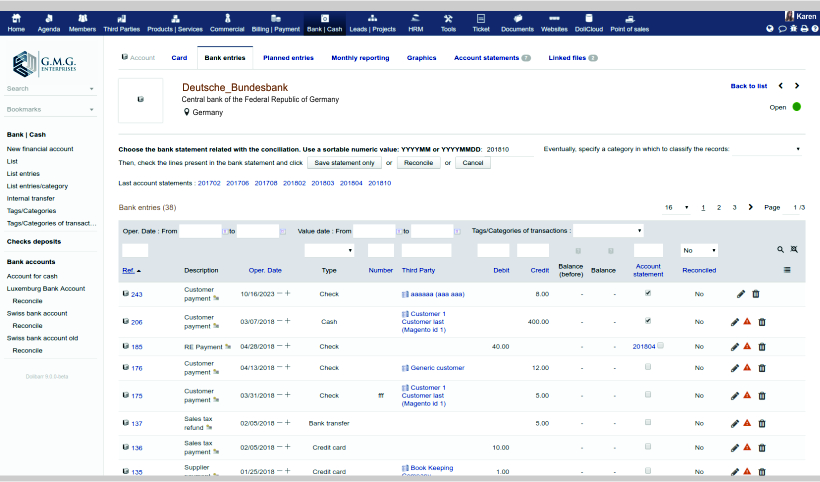Open the page size dropdown showing 16
The width and height of the screenshot is (820, 482).
pos(677,207)
